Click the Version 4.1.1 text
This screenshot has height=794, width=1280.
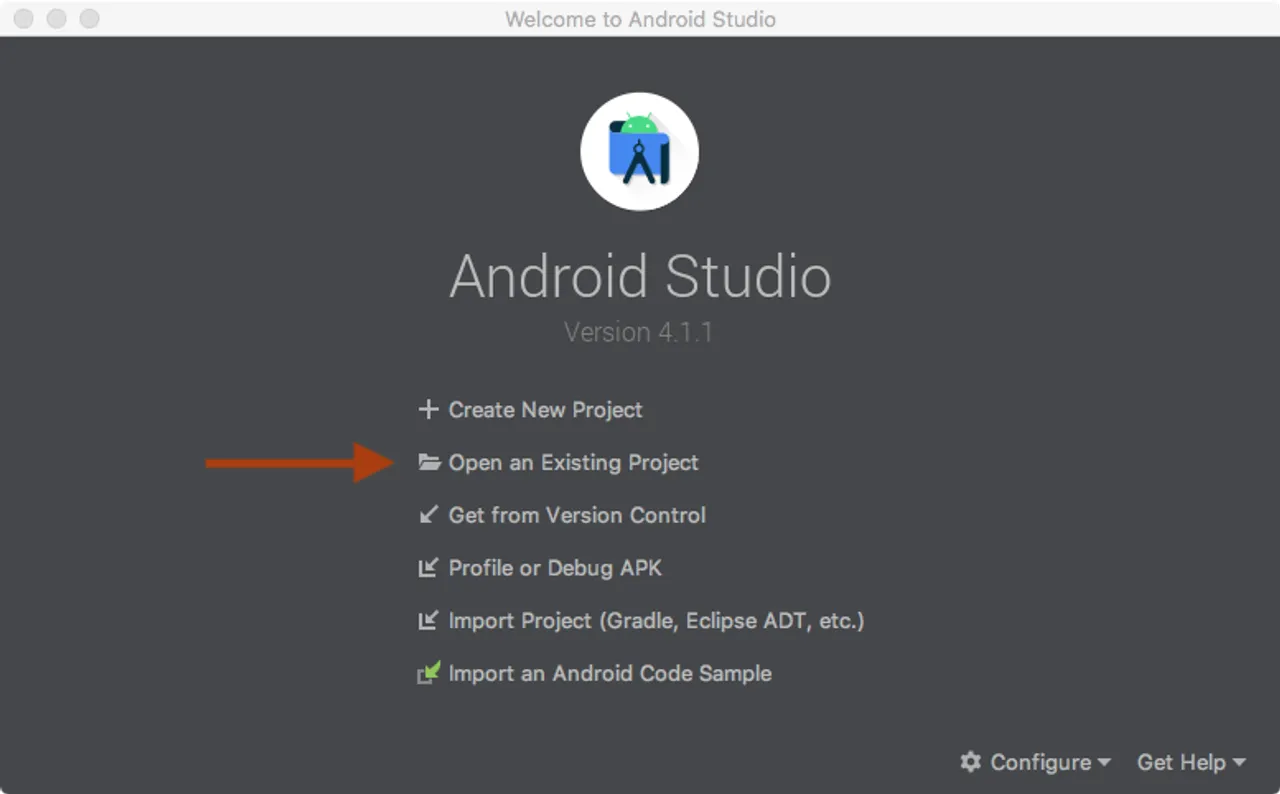pos(639,331)
